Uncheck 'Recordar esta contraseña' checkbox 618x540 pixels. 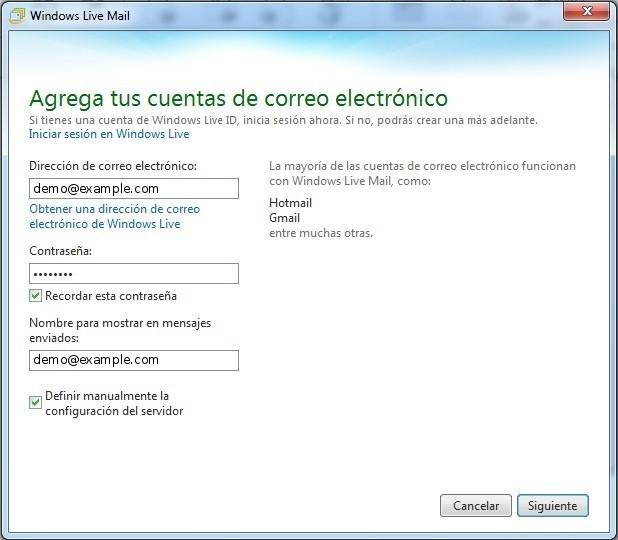pos(36,296)
